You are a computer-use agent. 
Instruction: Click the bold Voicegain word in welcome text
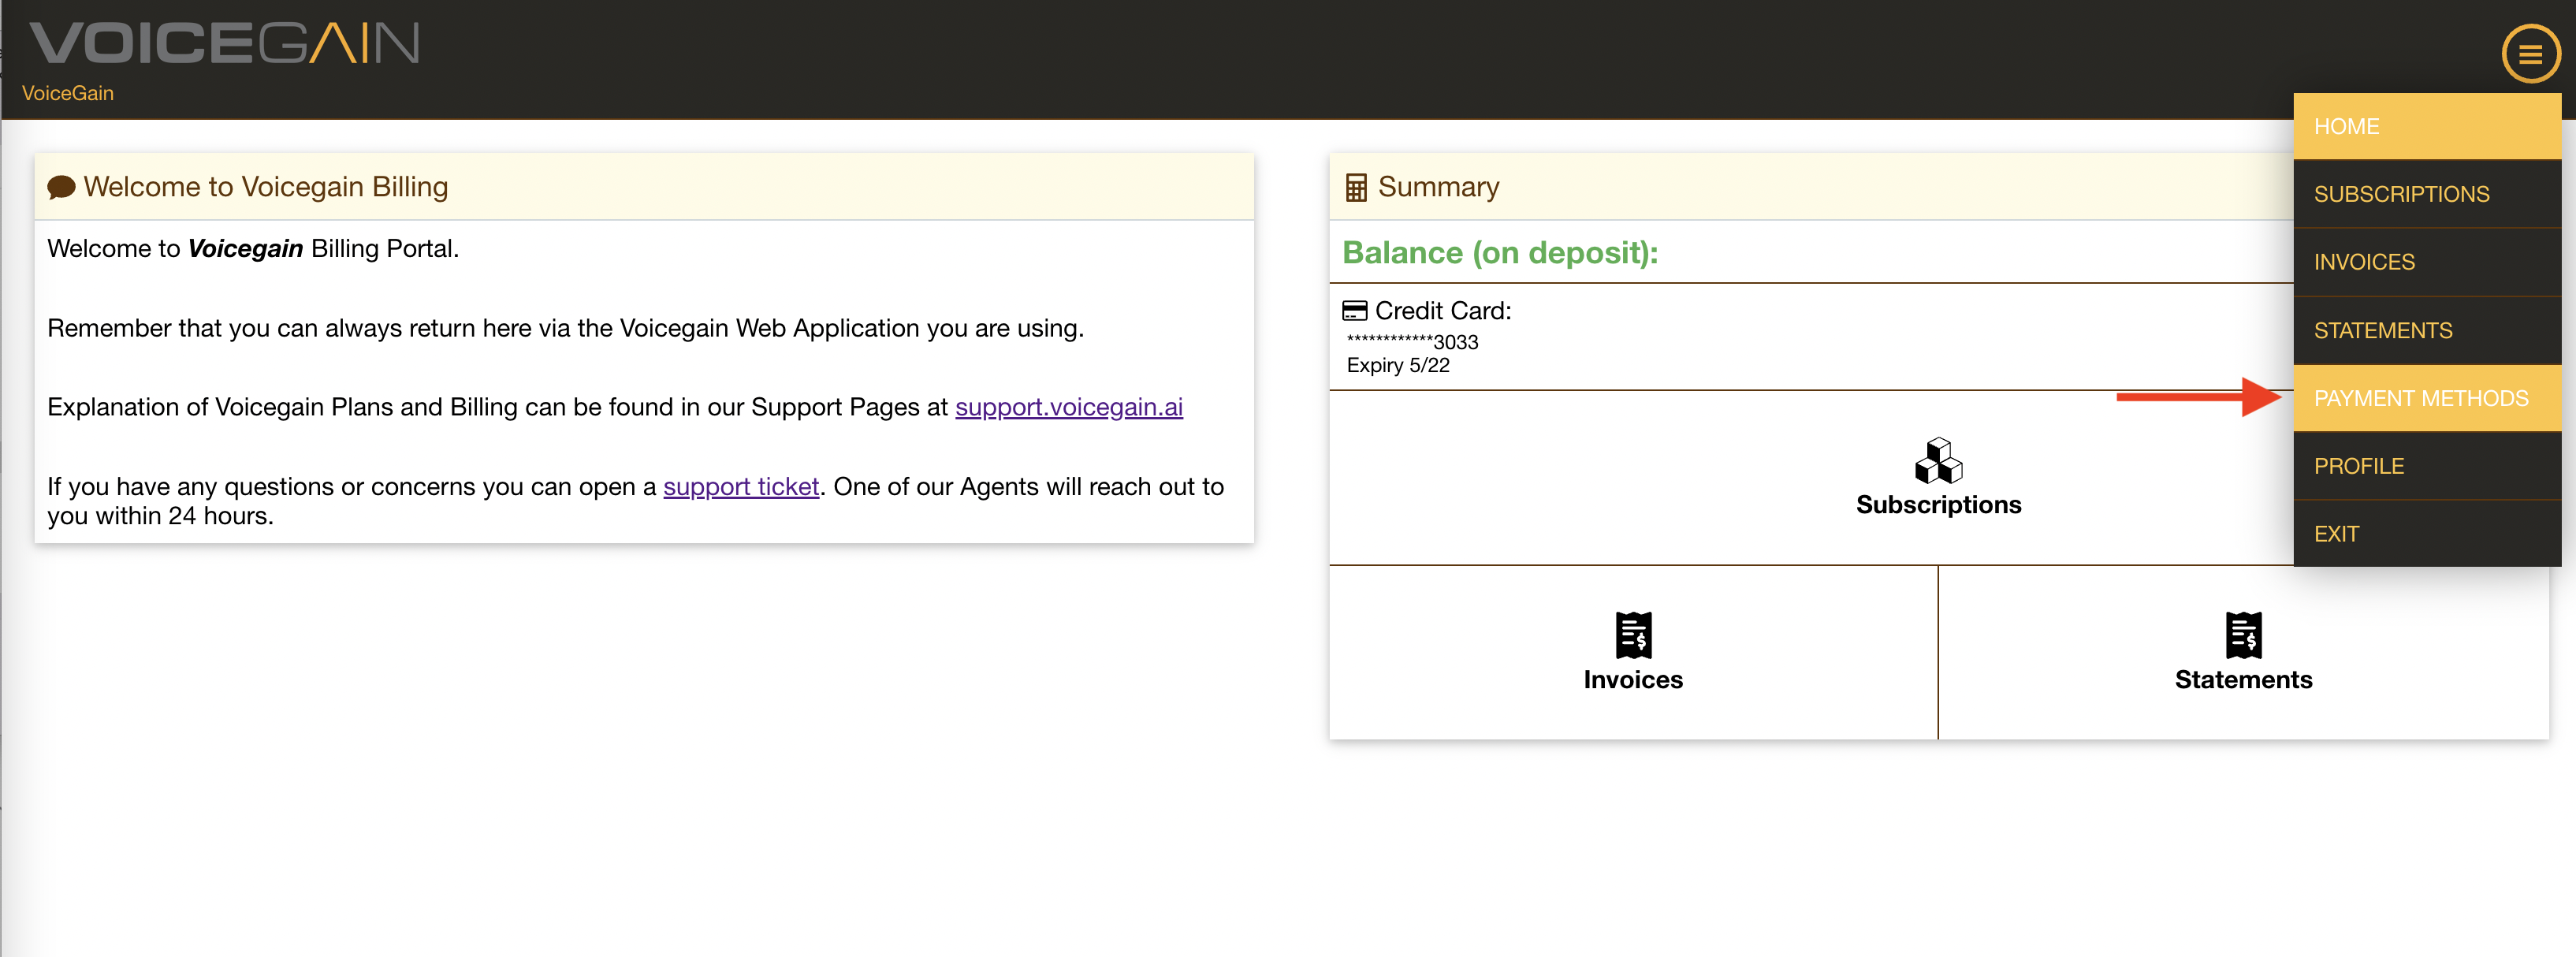(x=245, y=248)
